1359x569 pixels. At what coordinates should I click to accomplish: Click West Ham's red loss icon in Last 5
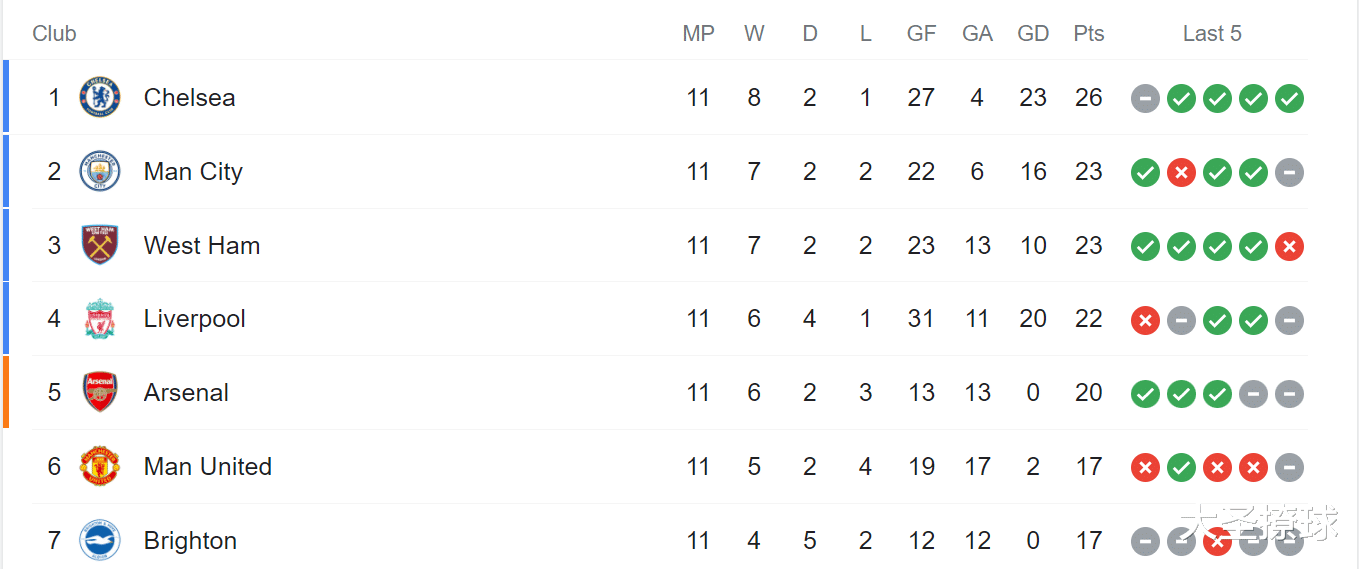tap(1289, 246)
